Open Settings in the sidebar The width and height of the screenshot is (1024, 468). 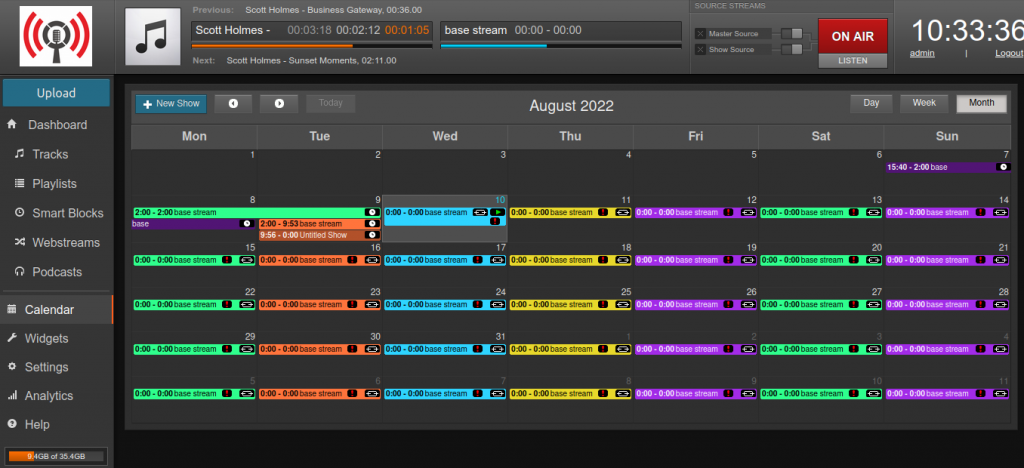click(x=56, y=367)
